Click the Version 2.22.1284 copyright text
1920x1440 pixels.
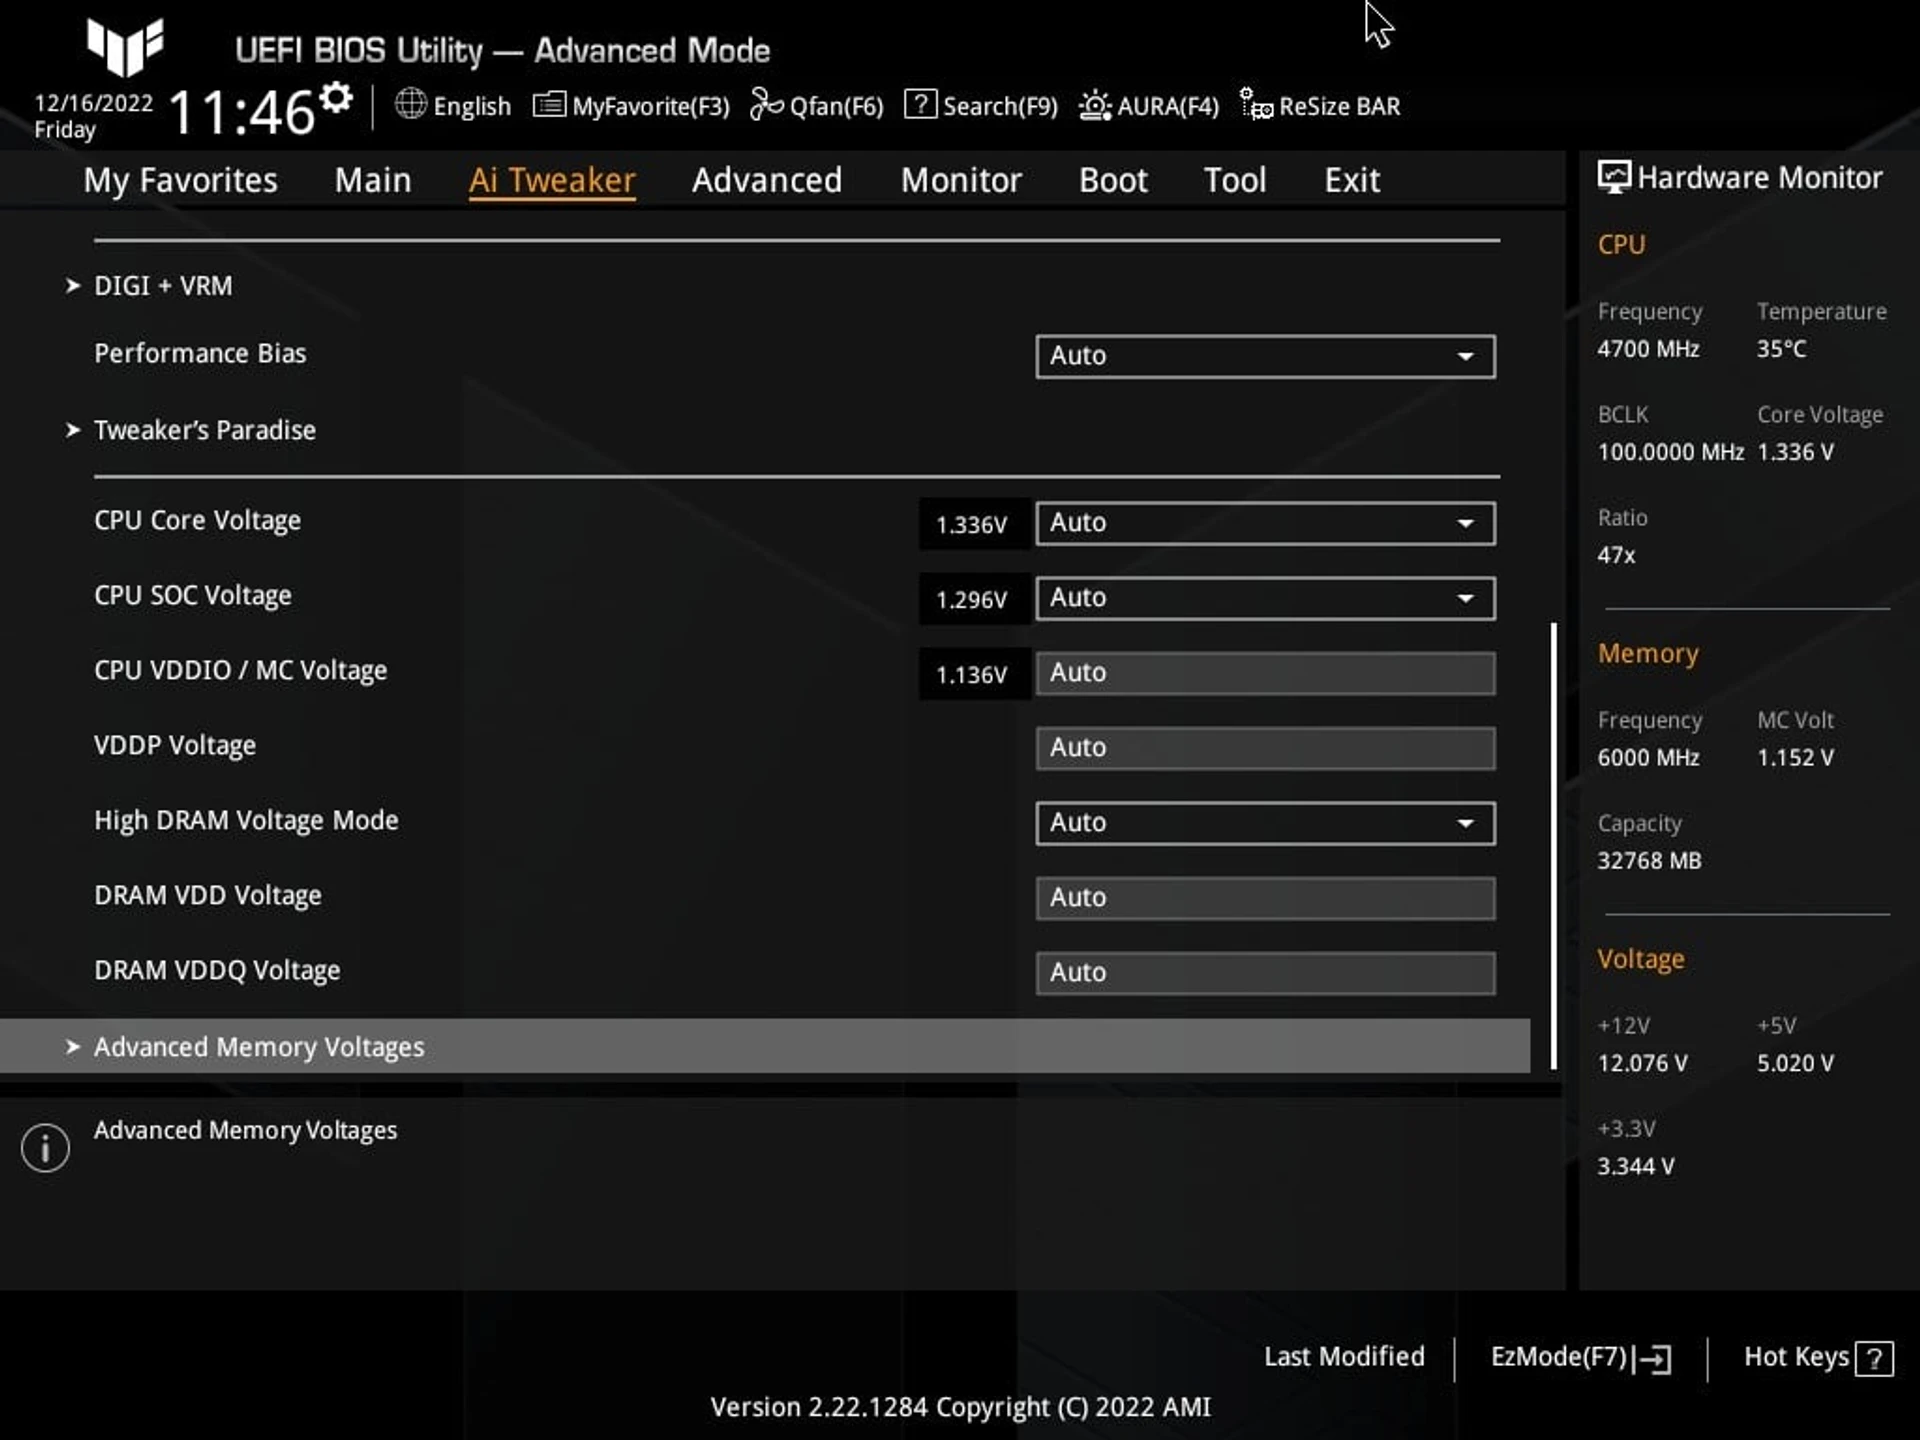click(x=960, y=1407)
